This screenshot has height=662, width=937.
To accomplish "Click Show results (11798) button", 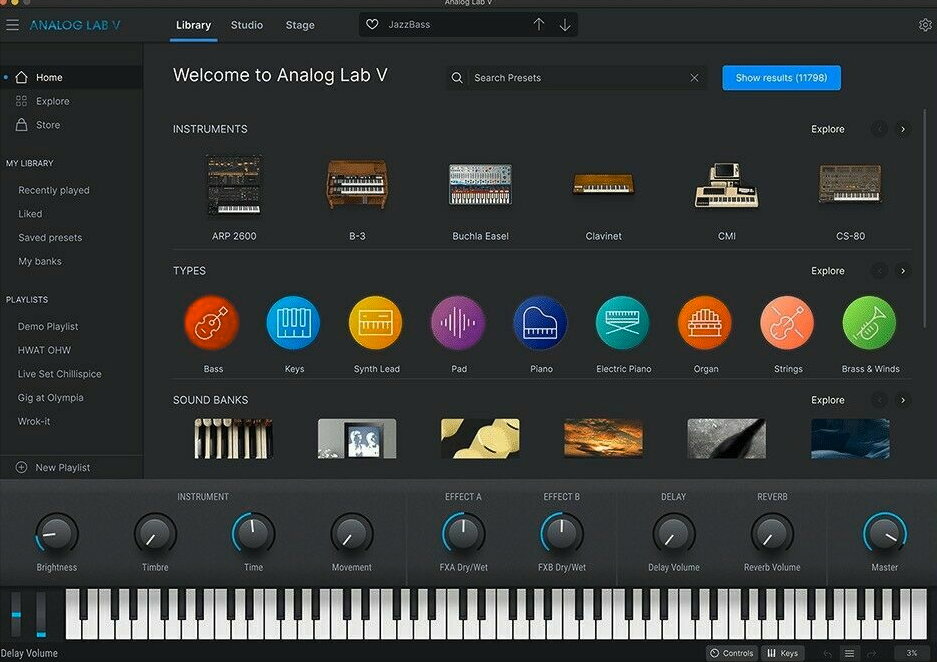I will (x=781, y=78).
